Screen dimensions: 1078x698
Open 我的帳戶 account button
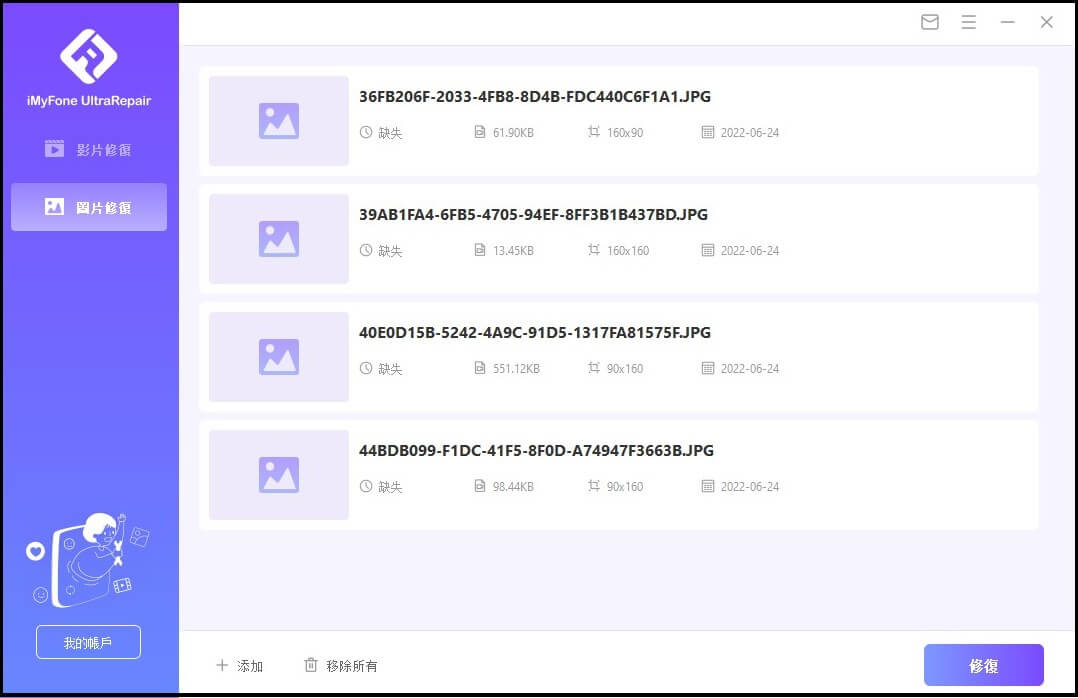tap(88, 642)
